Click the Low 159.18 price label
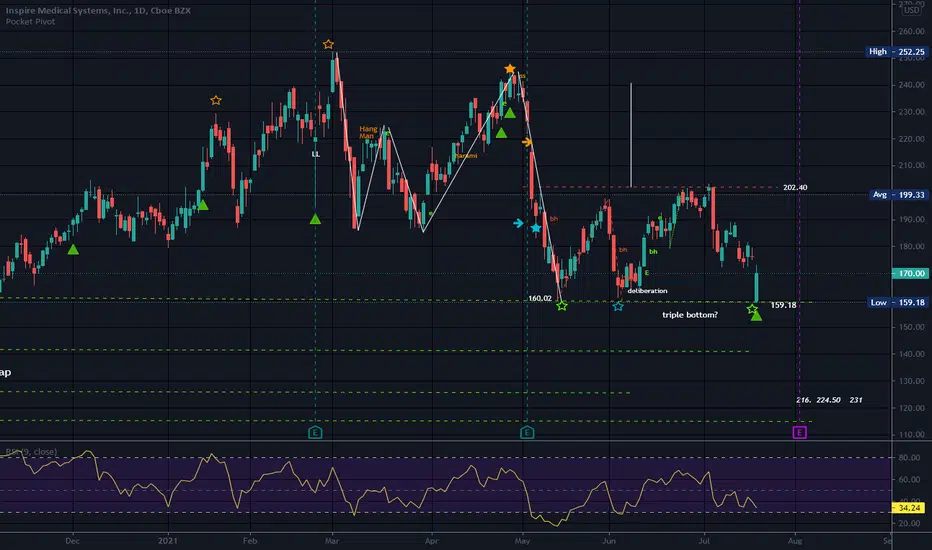 point(898,302)
